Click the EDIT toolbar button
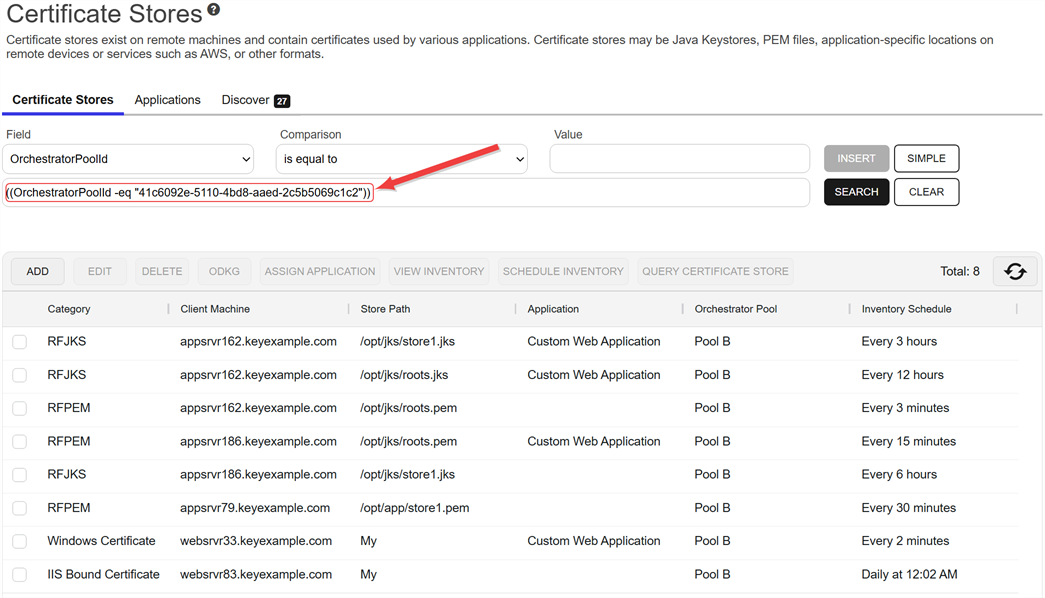This screenshot has width=1045, height=598. (x=100, y=271)
